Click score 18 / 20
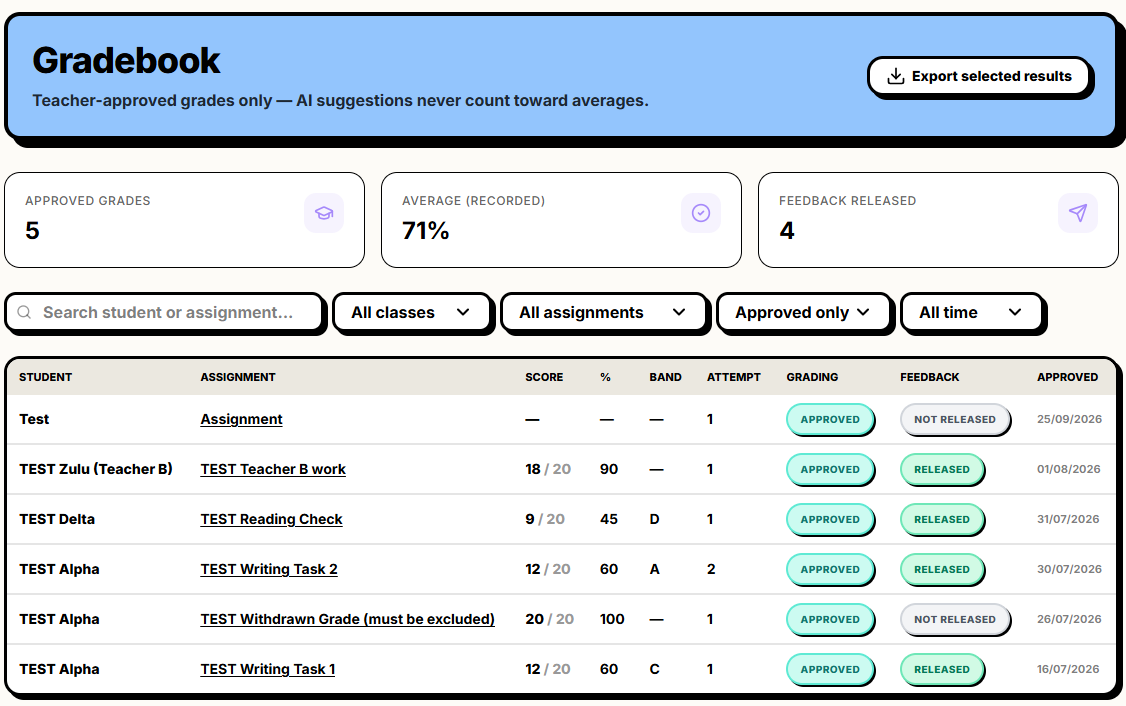 click(x=548, y=469)
